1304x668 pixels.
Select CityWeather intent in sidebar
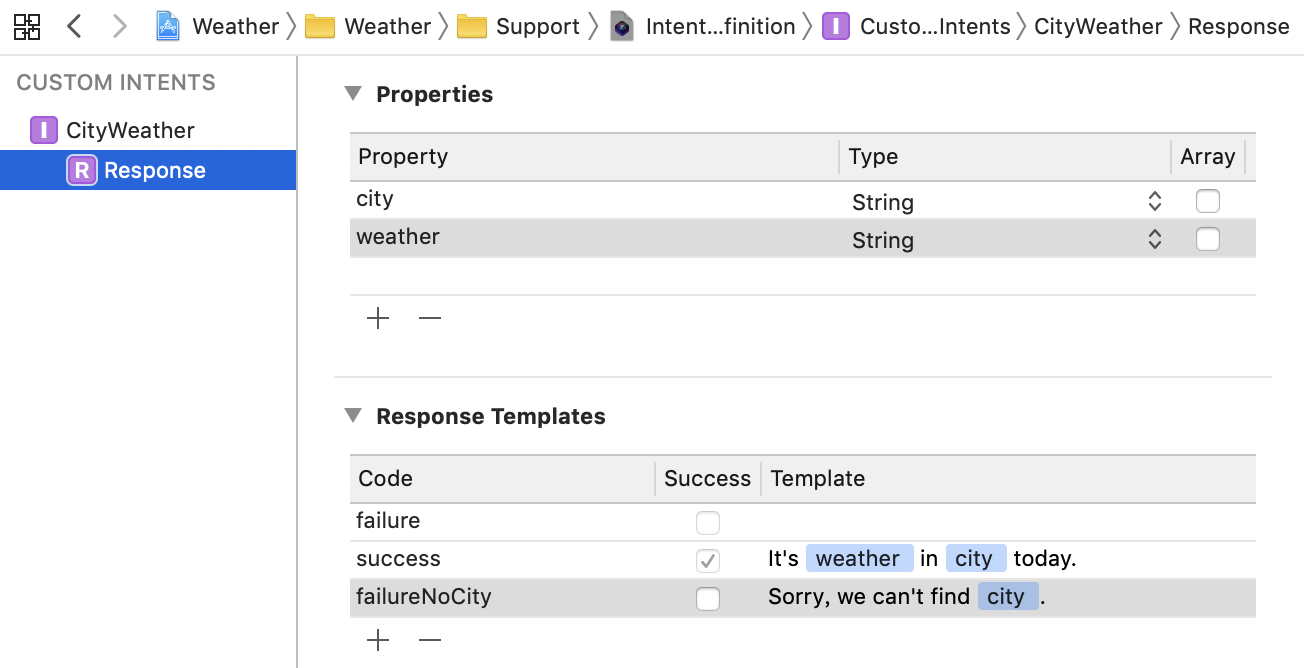click(x=130, y=130)
